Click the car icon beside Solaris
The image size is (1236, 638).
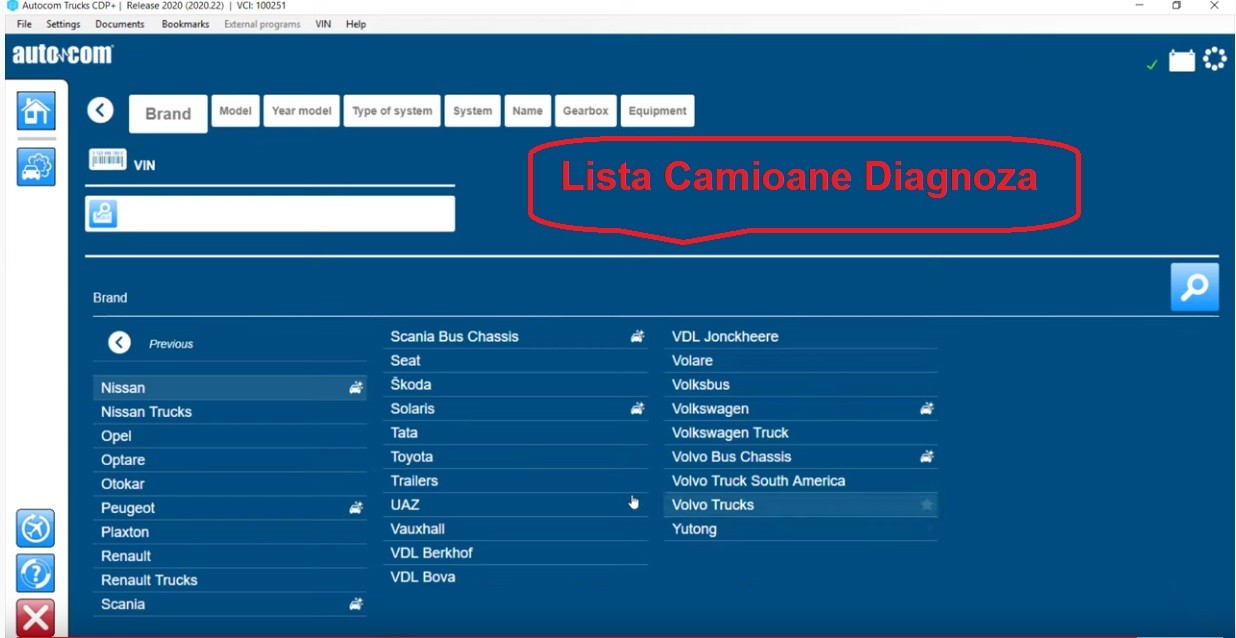[637, 409]
